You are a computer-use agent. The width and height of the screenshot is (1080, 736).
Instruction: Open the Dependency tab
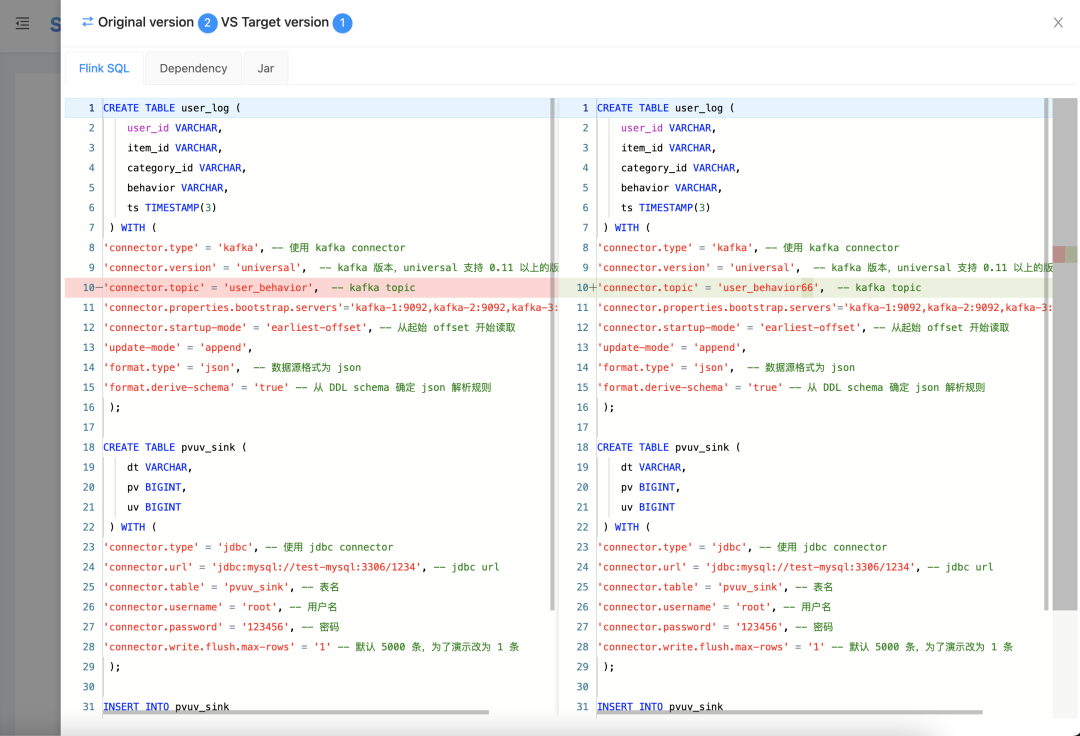[193, 68]
